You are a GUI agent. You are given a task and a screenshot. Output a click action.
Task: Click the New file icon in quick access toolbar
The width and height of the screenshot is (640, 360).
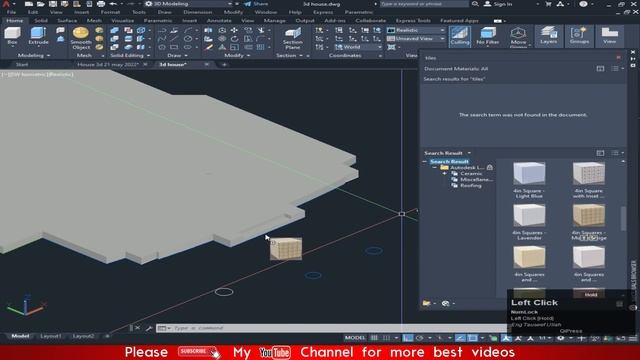click(x=29, y=4)
